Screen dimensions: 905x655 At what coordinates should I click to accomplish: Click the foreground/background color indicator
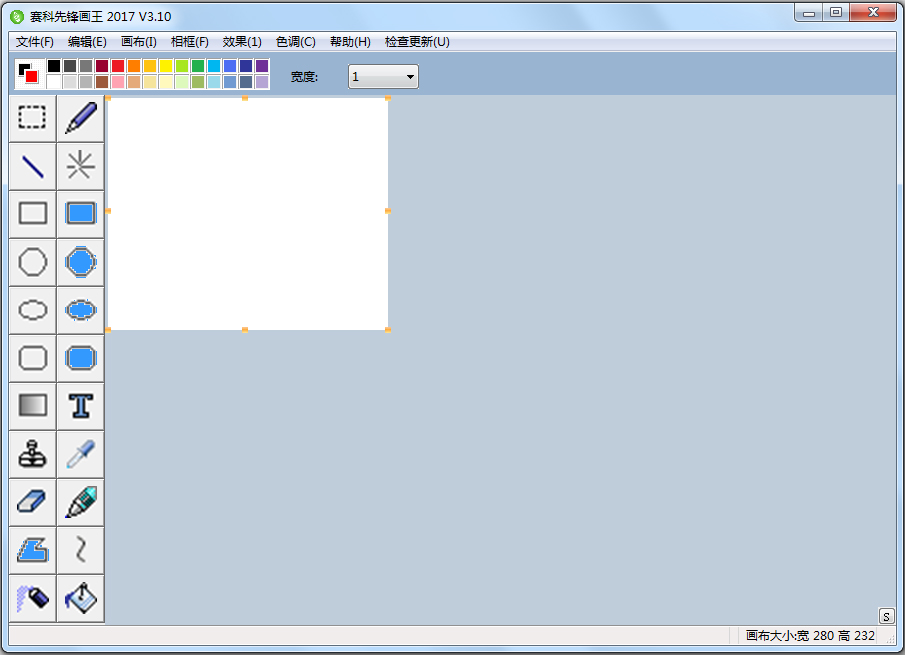click(28, 73)
